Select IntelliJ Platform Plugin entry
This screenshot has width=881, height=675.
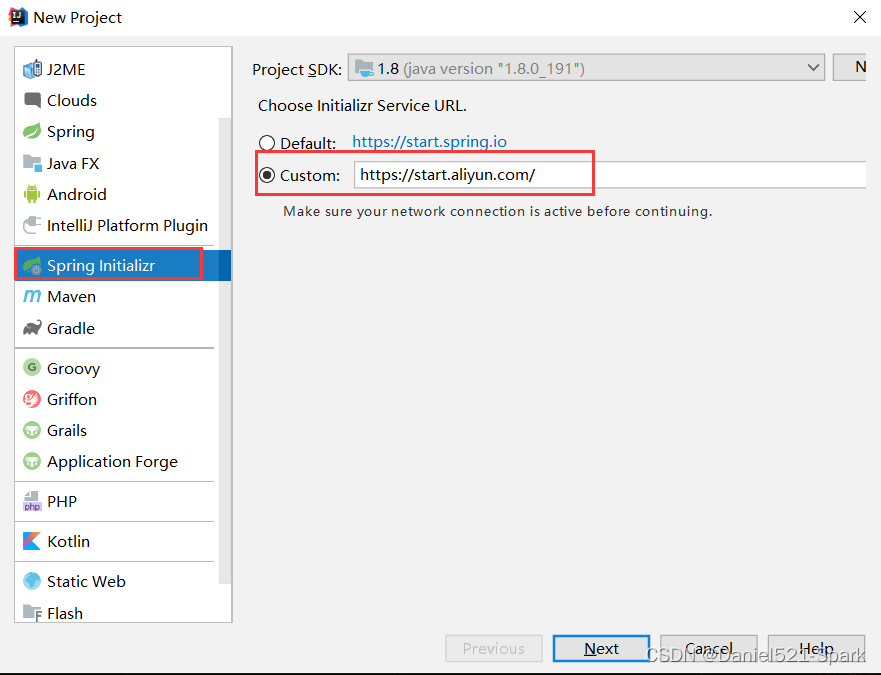pyautogui.click(x=117, y=225)
